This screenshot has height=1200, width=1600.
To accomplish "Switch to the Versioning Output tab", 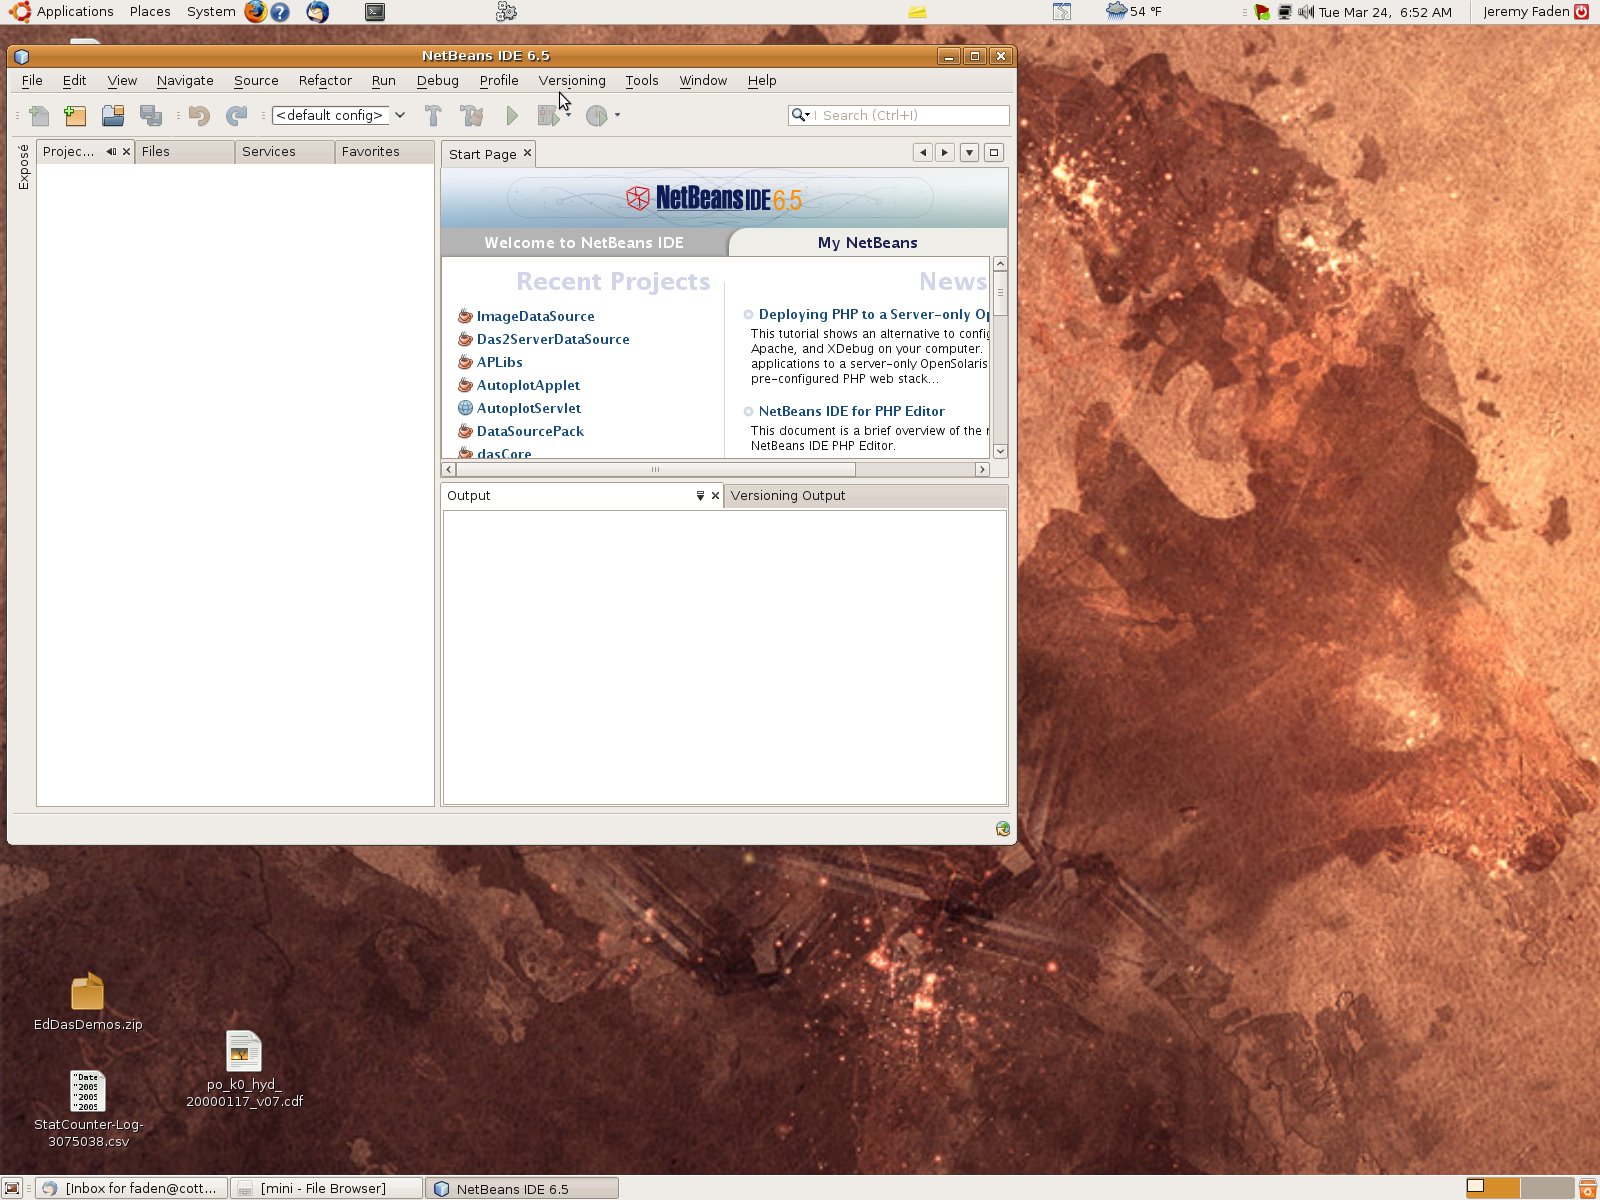I will tap(788, 495).
